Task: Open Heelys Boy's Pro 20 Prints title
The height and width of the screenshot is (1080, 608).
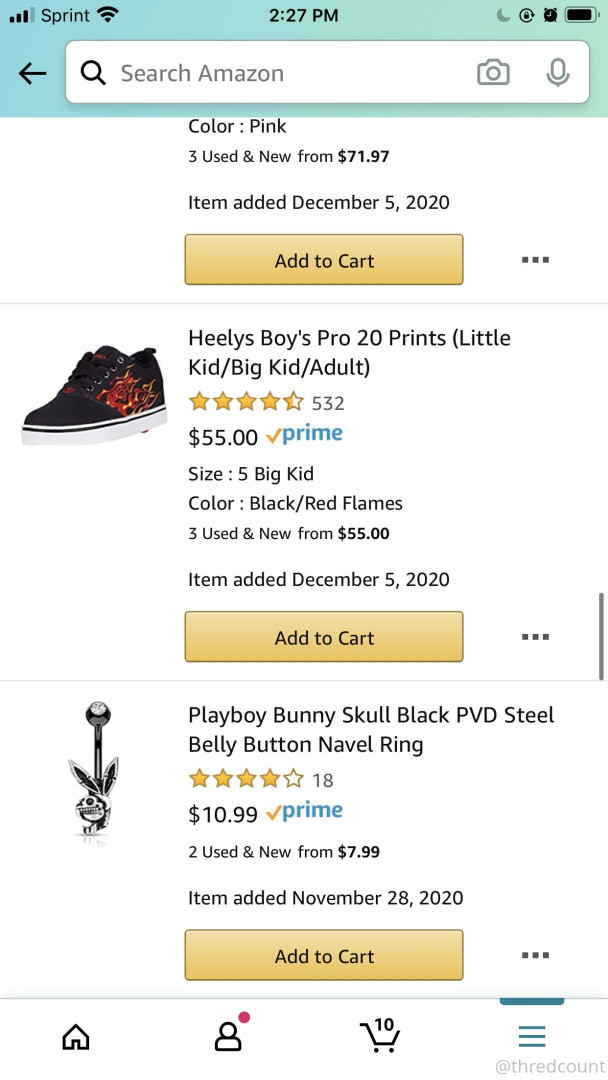Action: (349, 352)
